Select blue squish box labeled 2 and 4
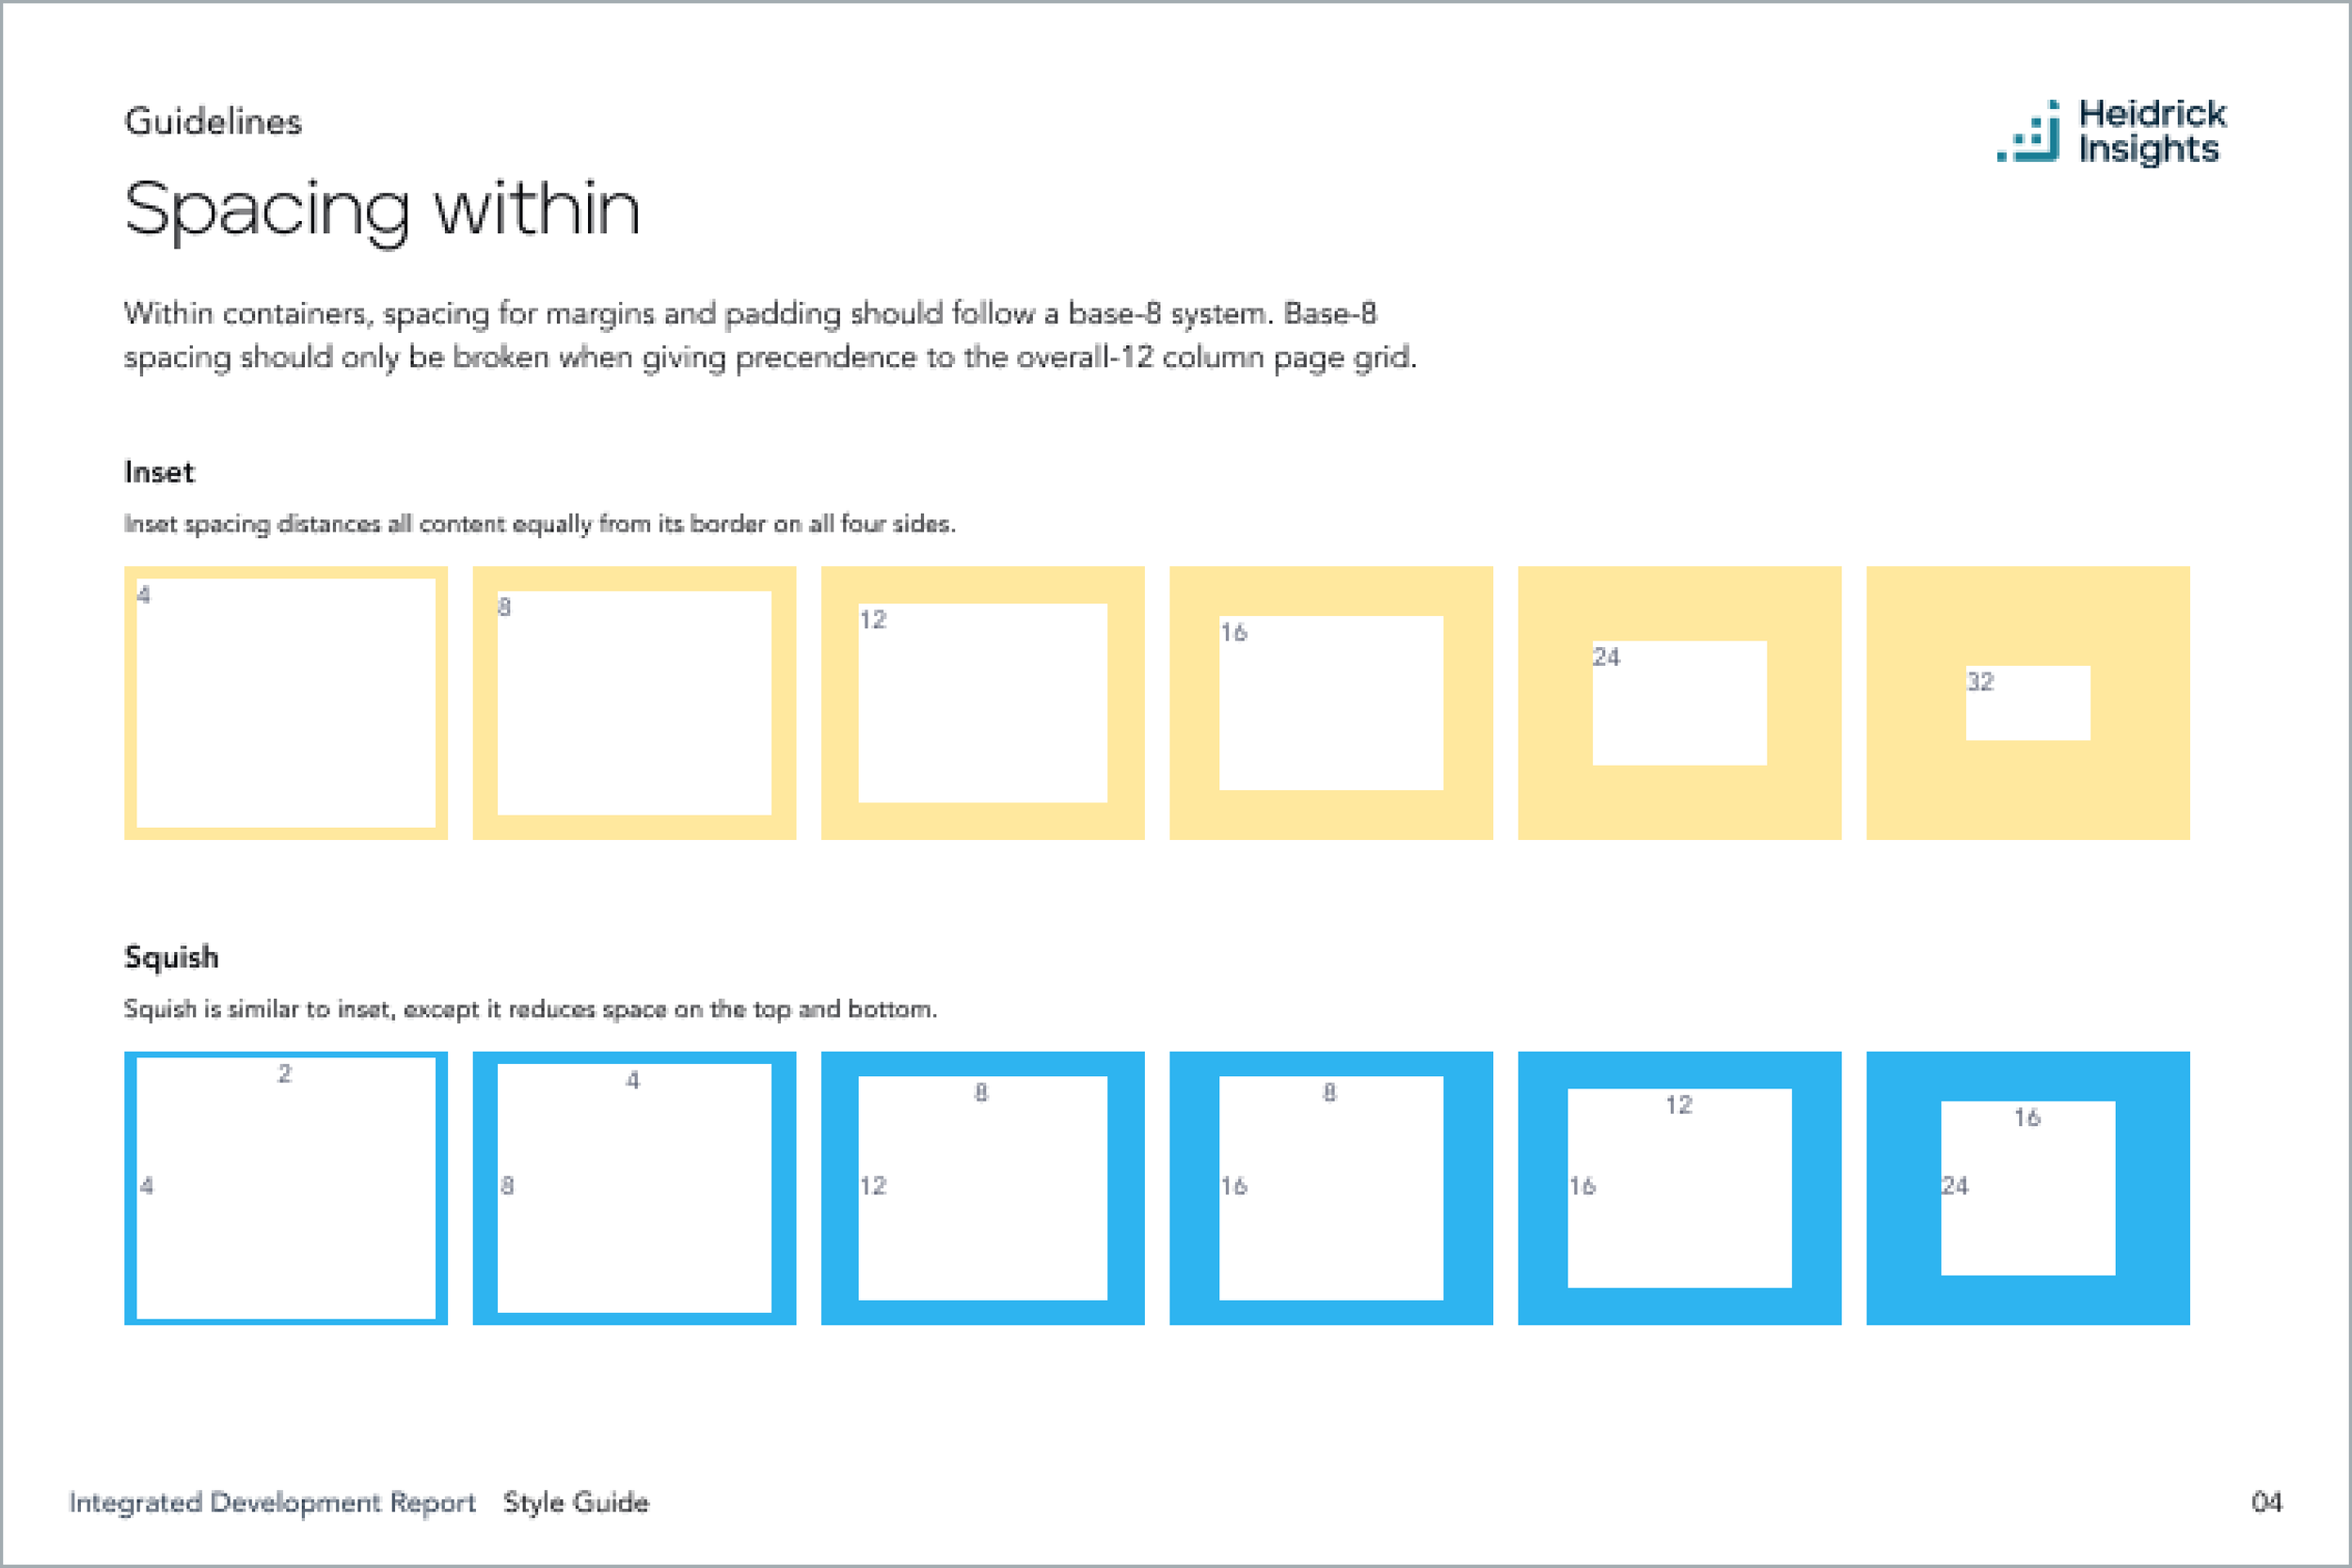Viewport: 2352px width, 1568px height. click(286, 1188)
